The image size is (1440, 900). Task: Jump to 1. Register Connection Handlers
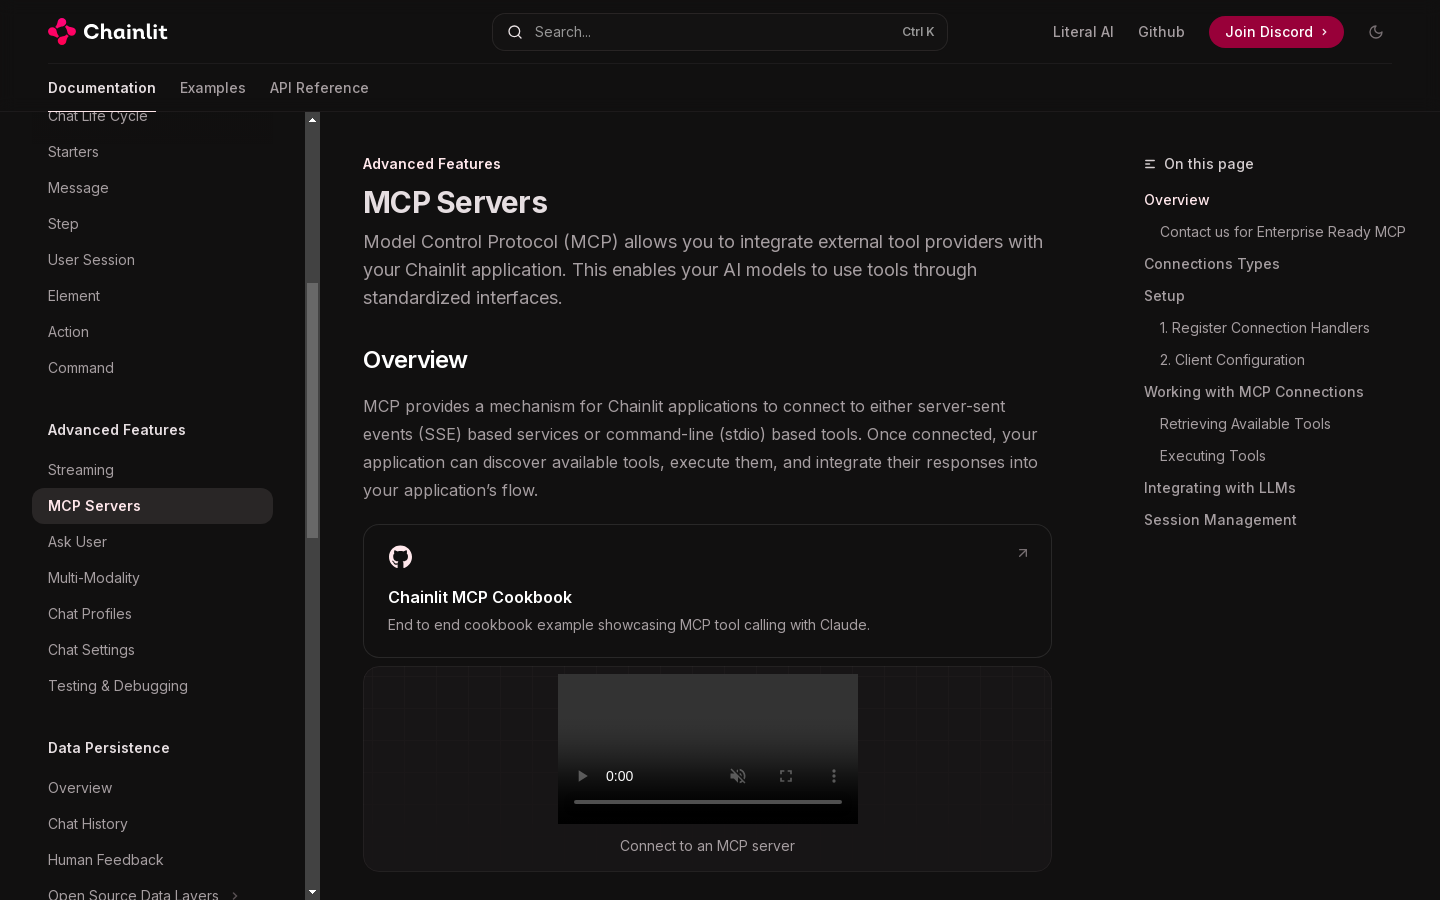[1264, 328]
